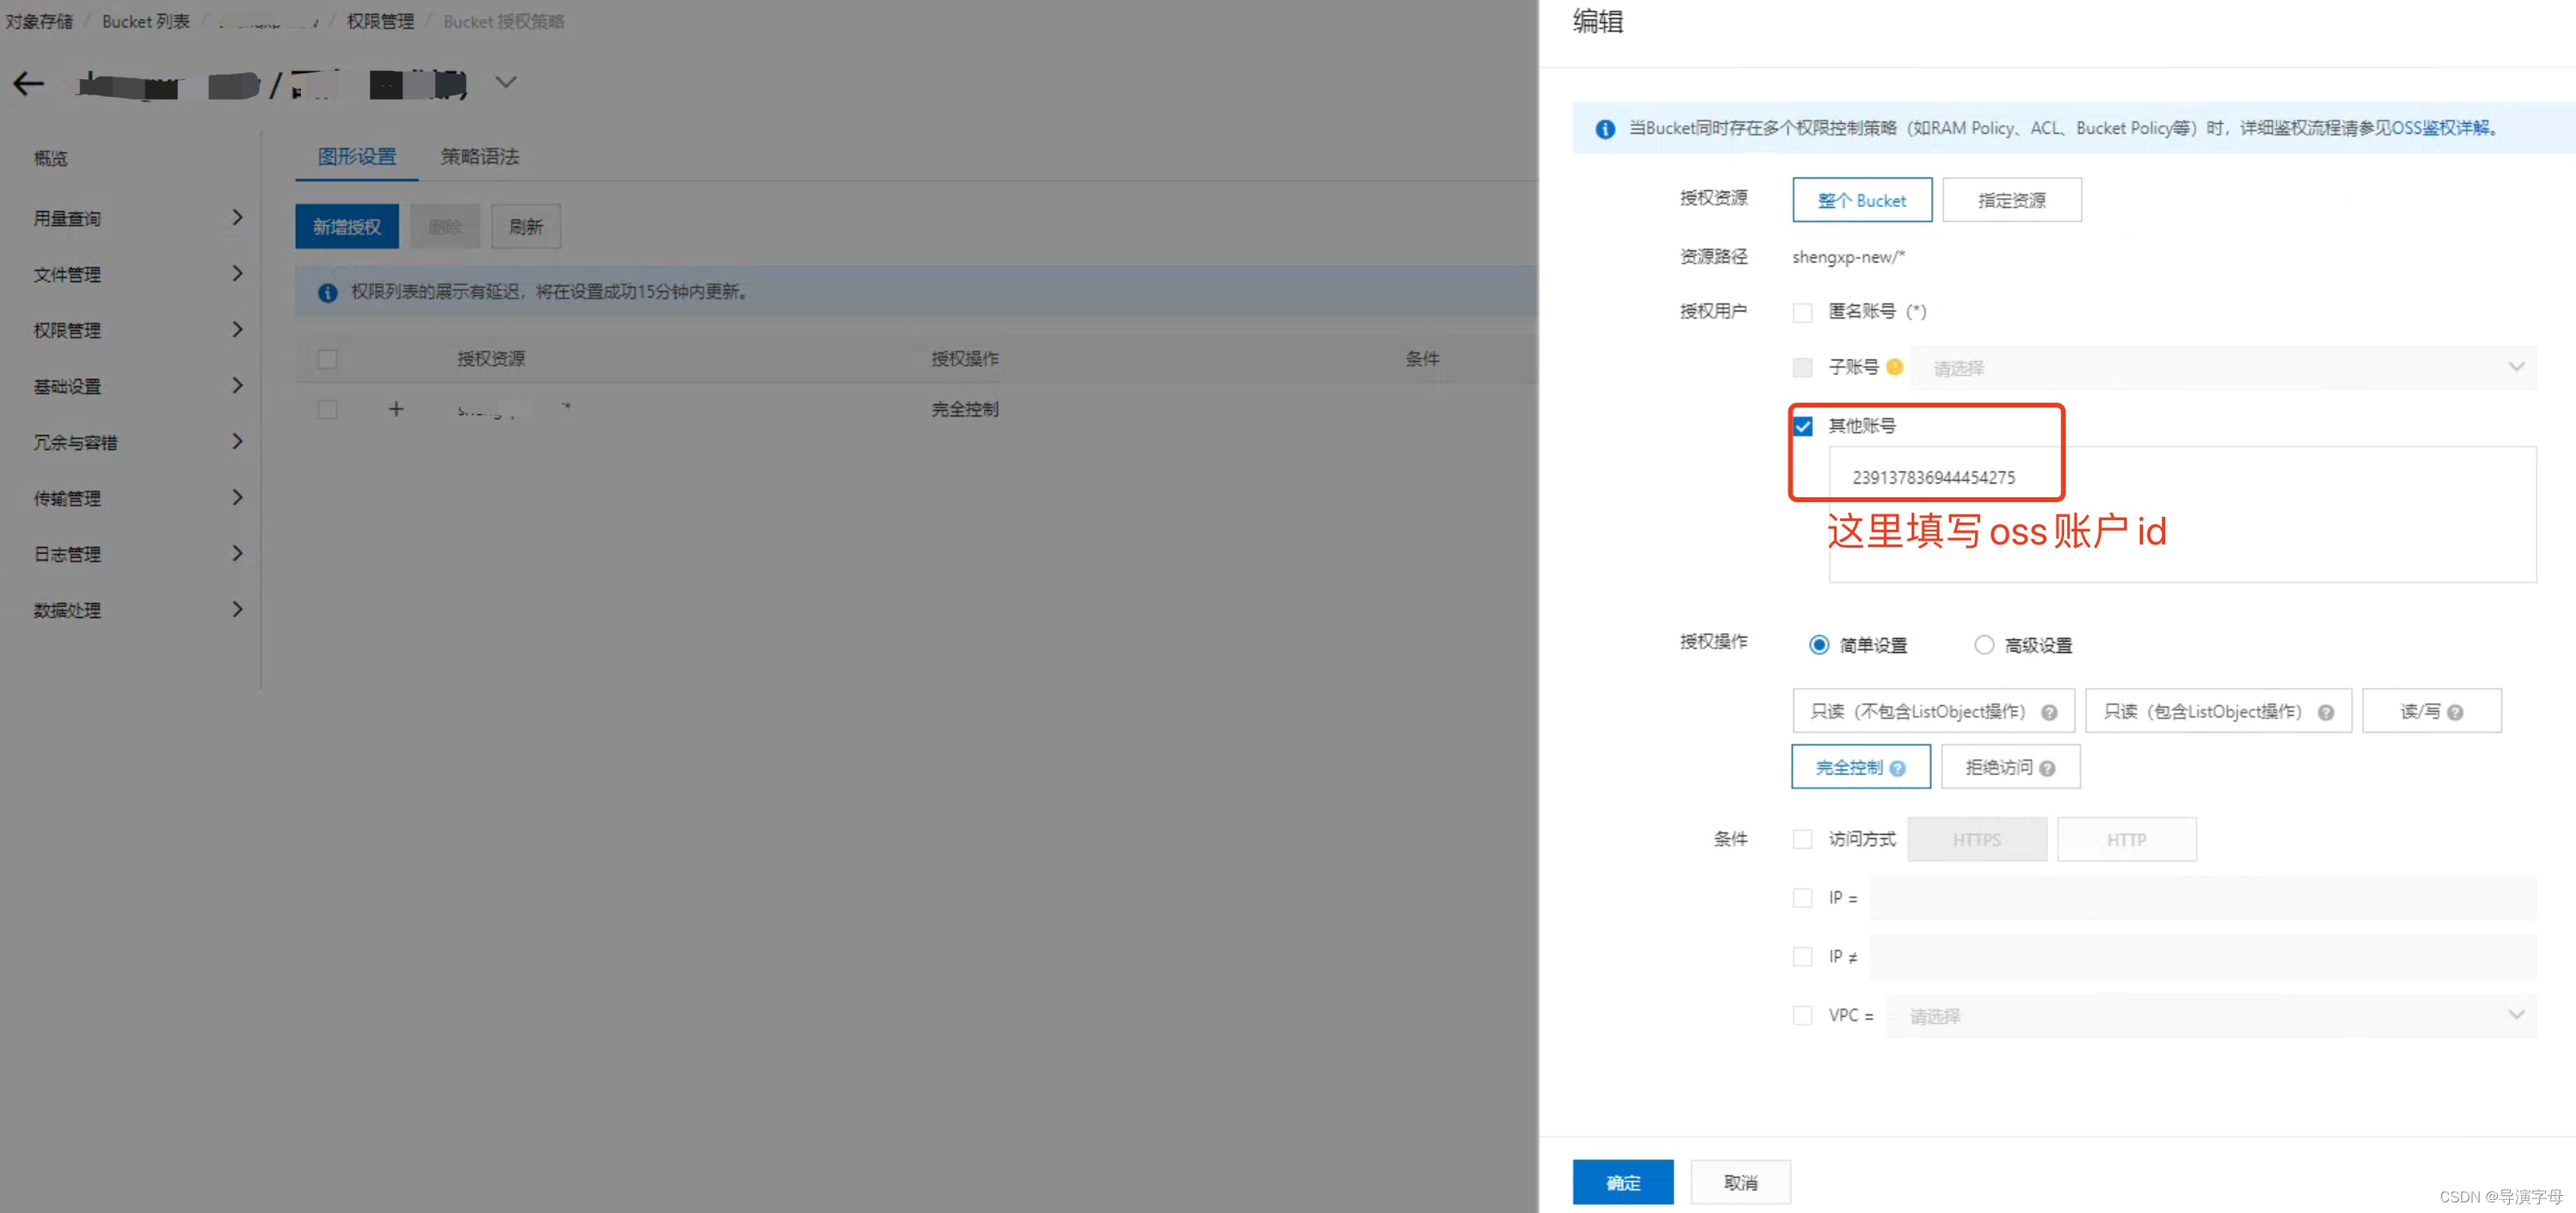The height and width of the screenshot is (1213, 2576).
Task: Enable the IP ≠ condition checkbox
Action: pyautogui.click(x=1802, y=957)
